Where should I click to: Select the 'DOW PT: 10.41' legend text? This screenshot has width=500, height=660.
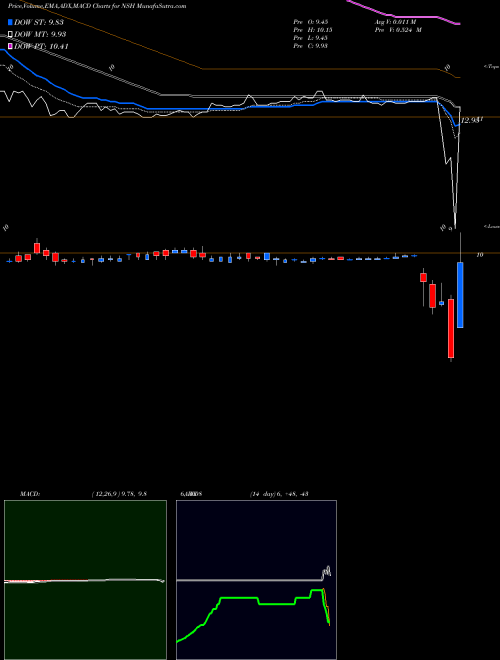tap(41, 47)
